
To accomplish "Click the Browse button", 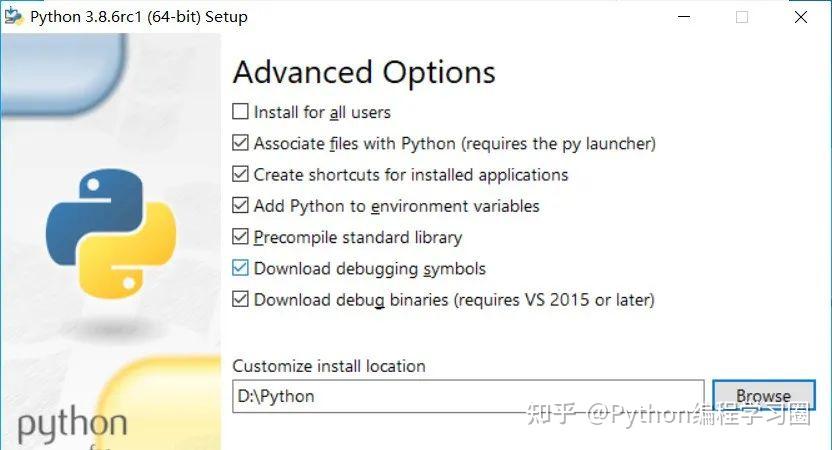I will (763, 396).
